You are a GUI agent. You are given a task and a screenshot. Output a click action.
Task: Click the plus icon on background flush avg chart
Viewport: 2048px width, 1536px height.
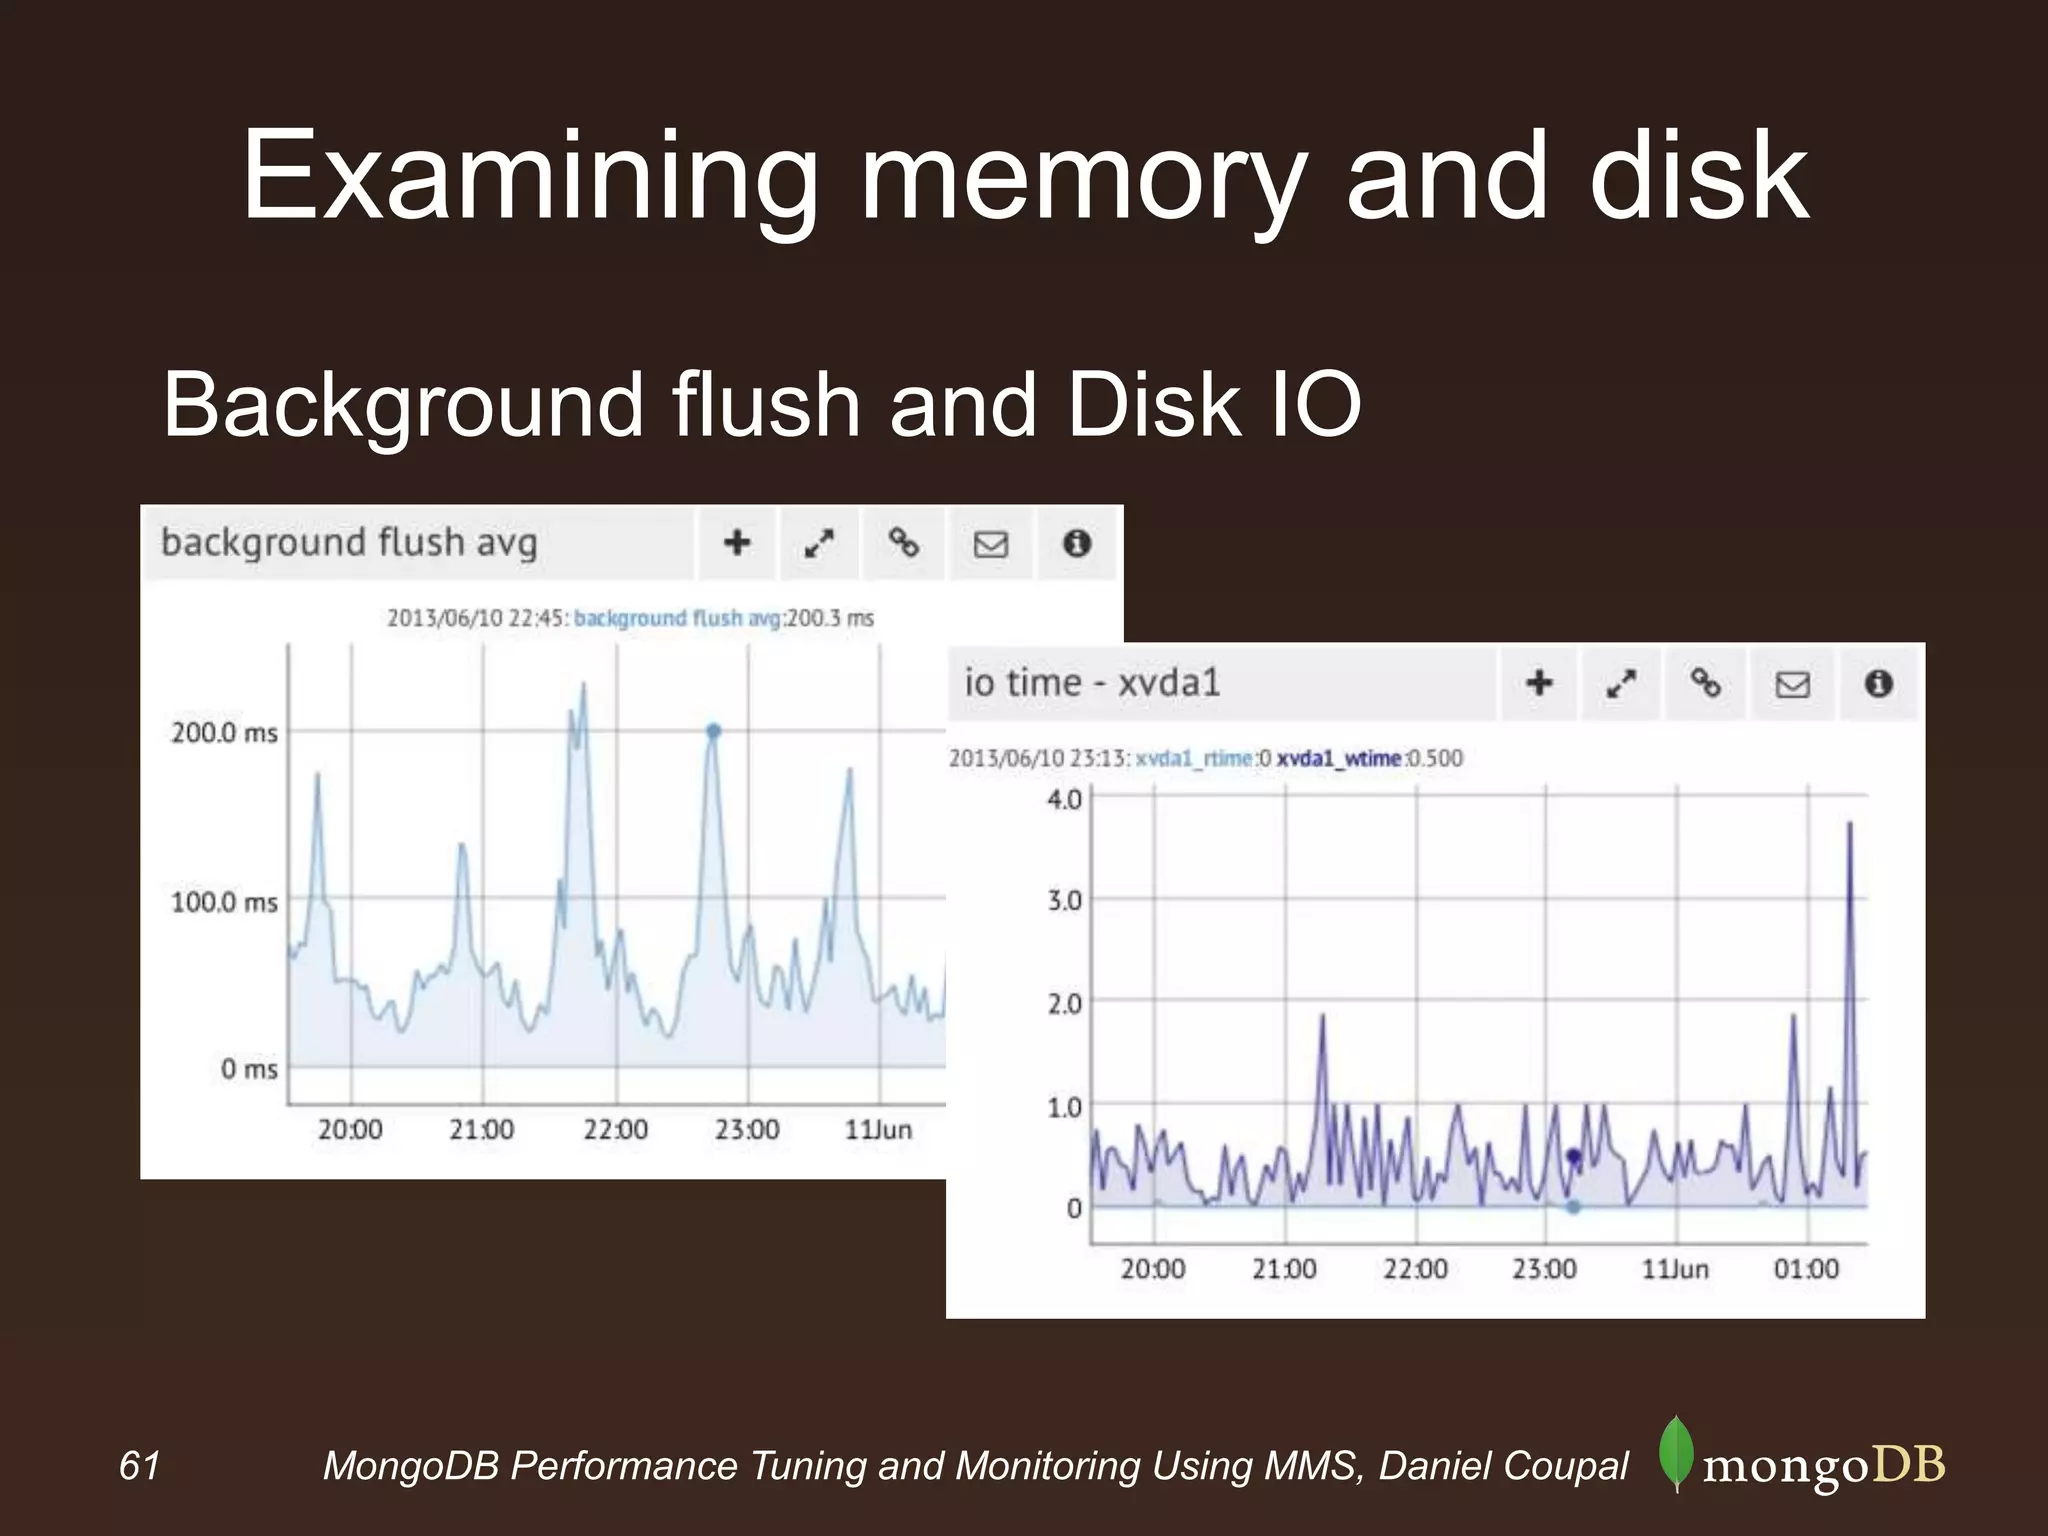(737, 543)
